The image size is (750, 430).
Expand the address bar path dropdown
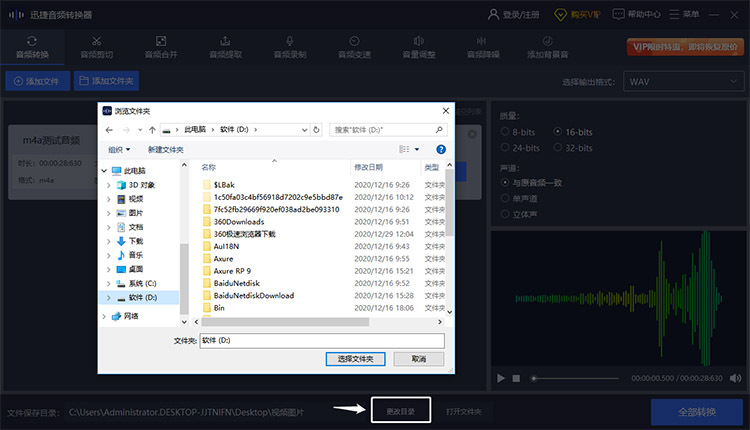click(x=304, y=130)
